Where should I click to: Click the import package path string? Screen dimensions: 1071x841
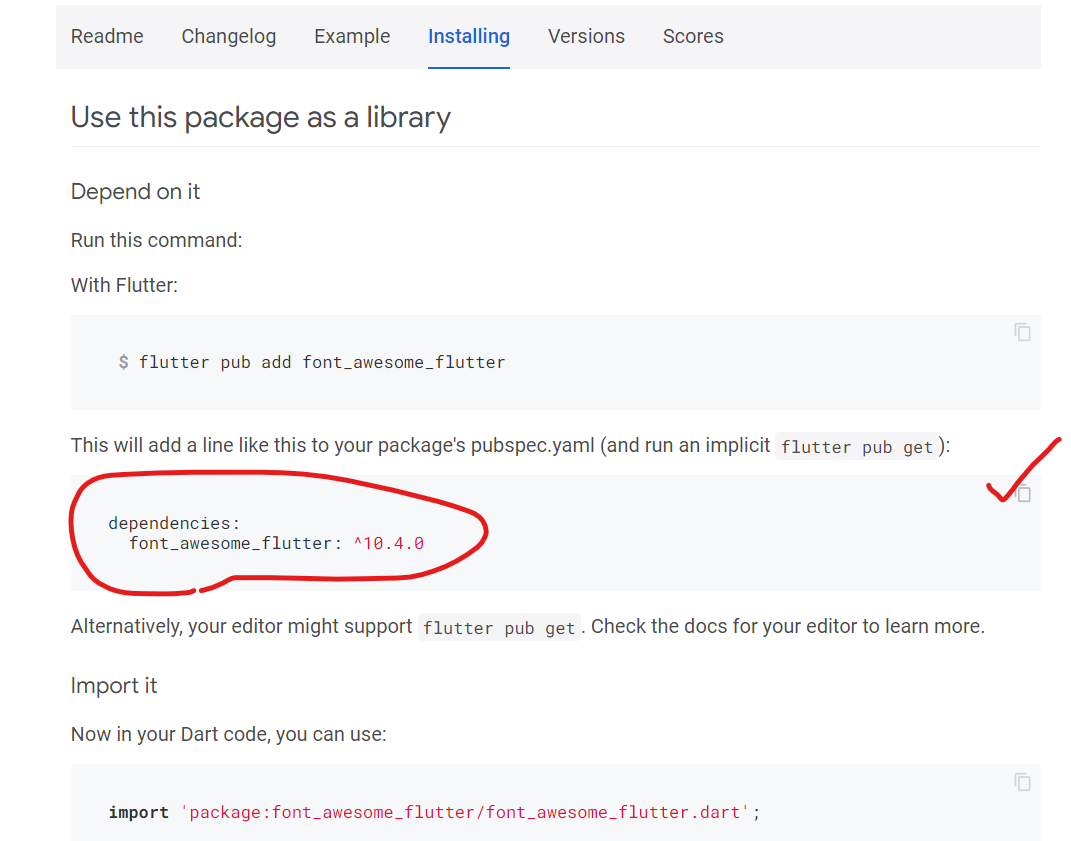click(x=464, y=812)
